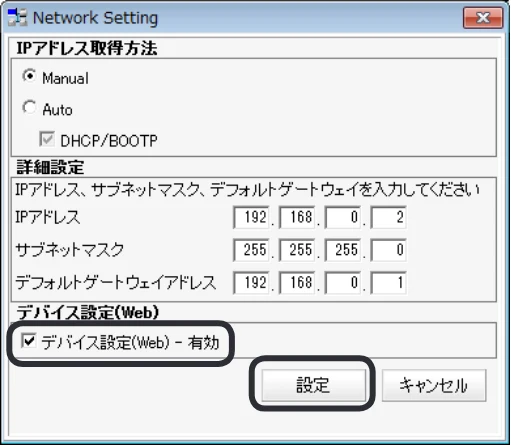Click サブネットマスク fourth octet field 0
Screen dimensions: 511x445
388,250
